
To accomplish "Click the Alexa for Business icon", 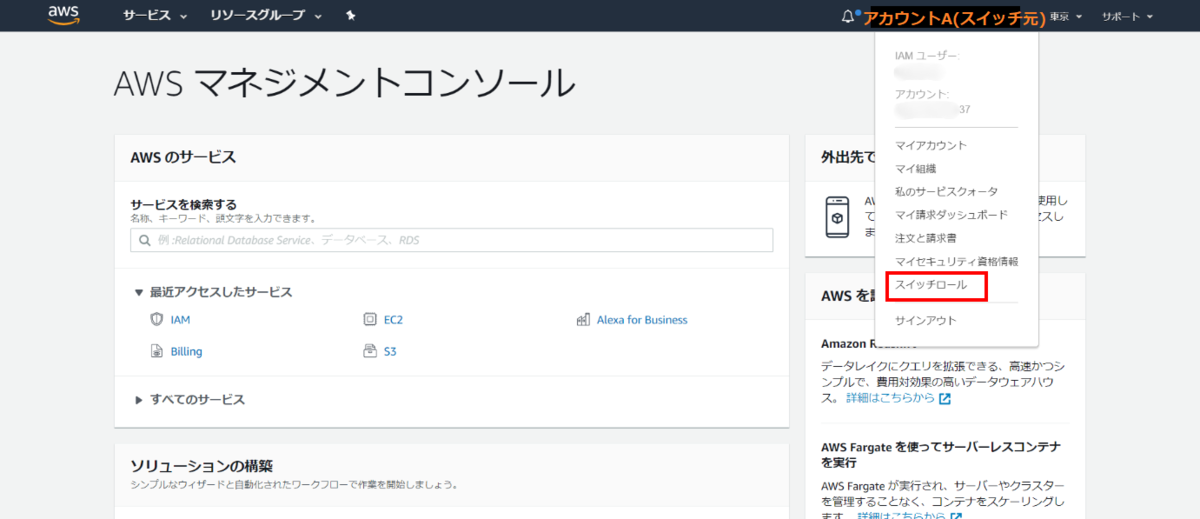I will 583,320.
